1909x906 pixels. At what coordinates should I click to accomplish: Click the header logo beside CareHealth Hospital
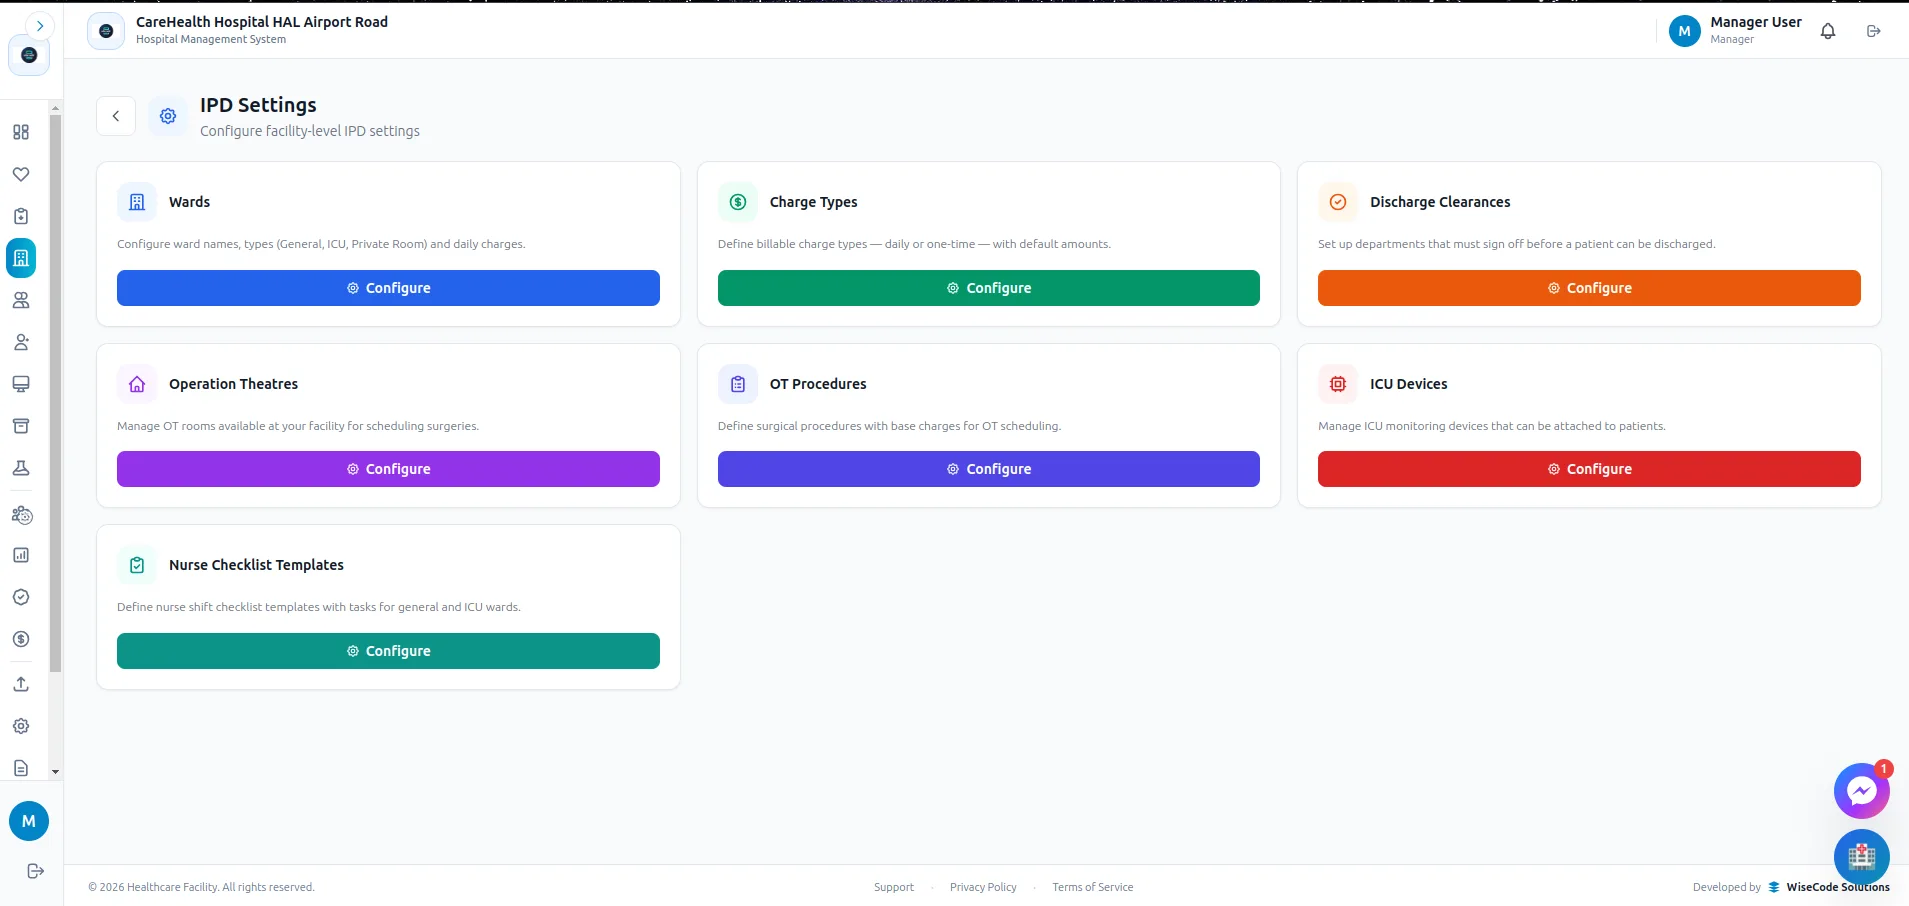coord(106,31)
